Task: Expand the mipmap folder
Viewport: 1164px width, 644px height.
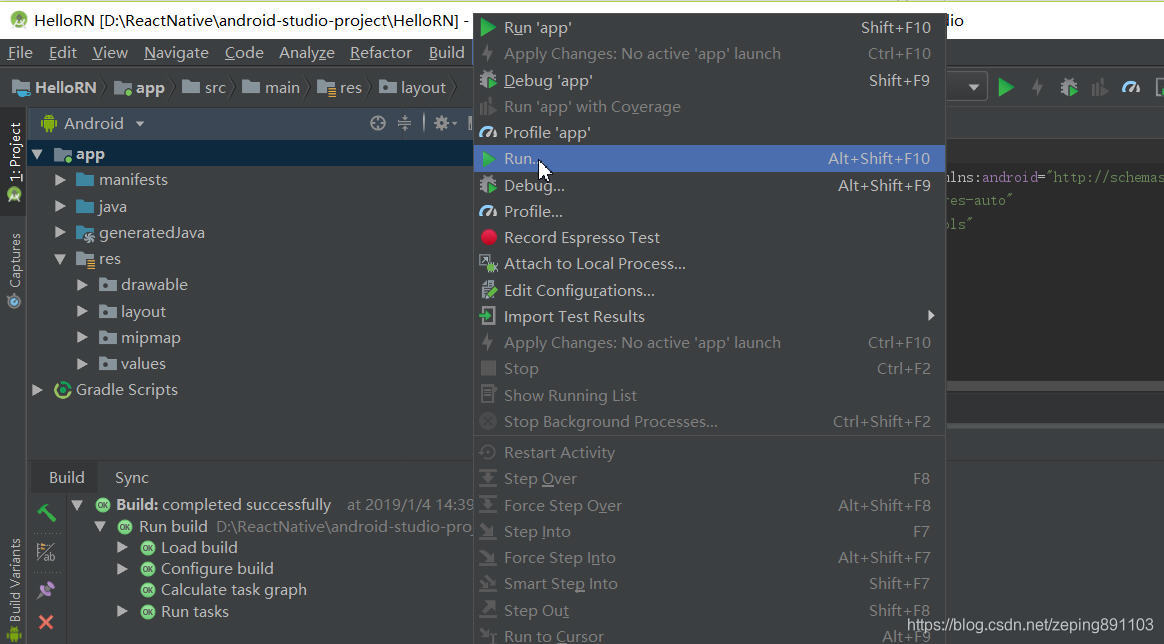Action: click(x=82, y=338)
